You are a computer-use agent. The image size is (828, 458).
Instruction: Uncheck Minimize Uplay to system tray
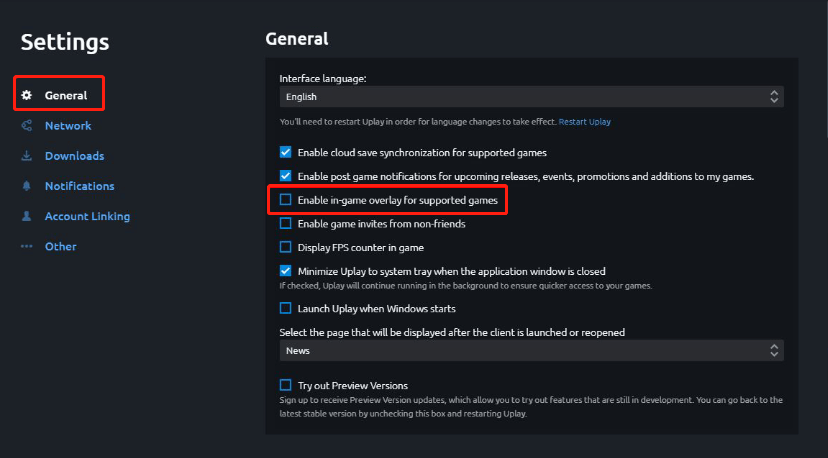[x=285, y=271]
